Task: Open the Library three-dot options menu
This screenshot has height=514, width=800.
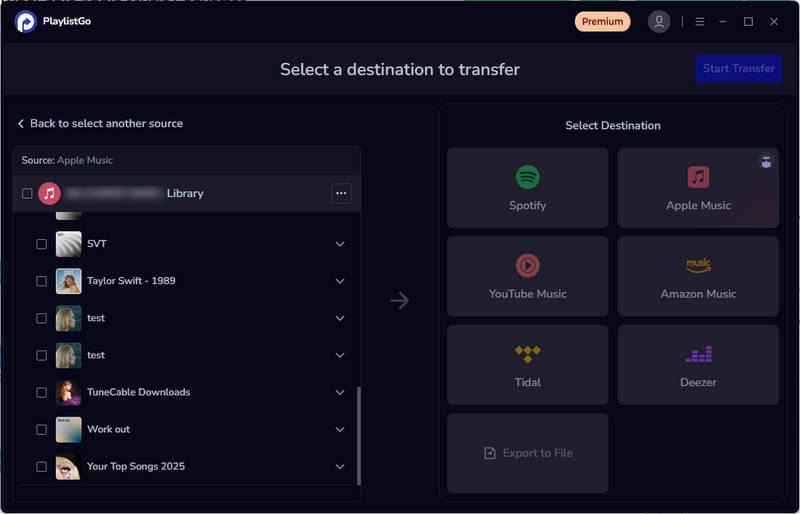Action: point(341,193)
